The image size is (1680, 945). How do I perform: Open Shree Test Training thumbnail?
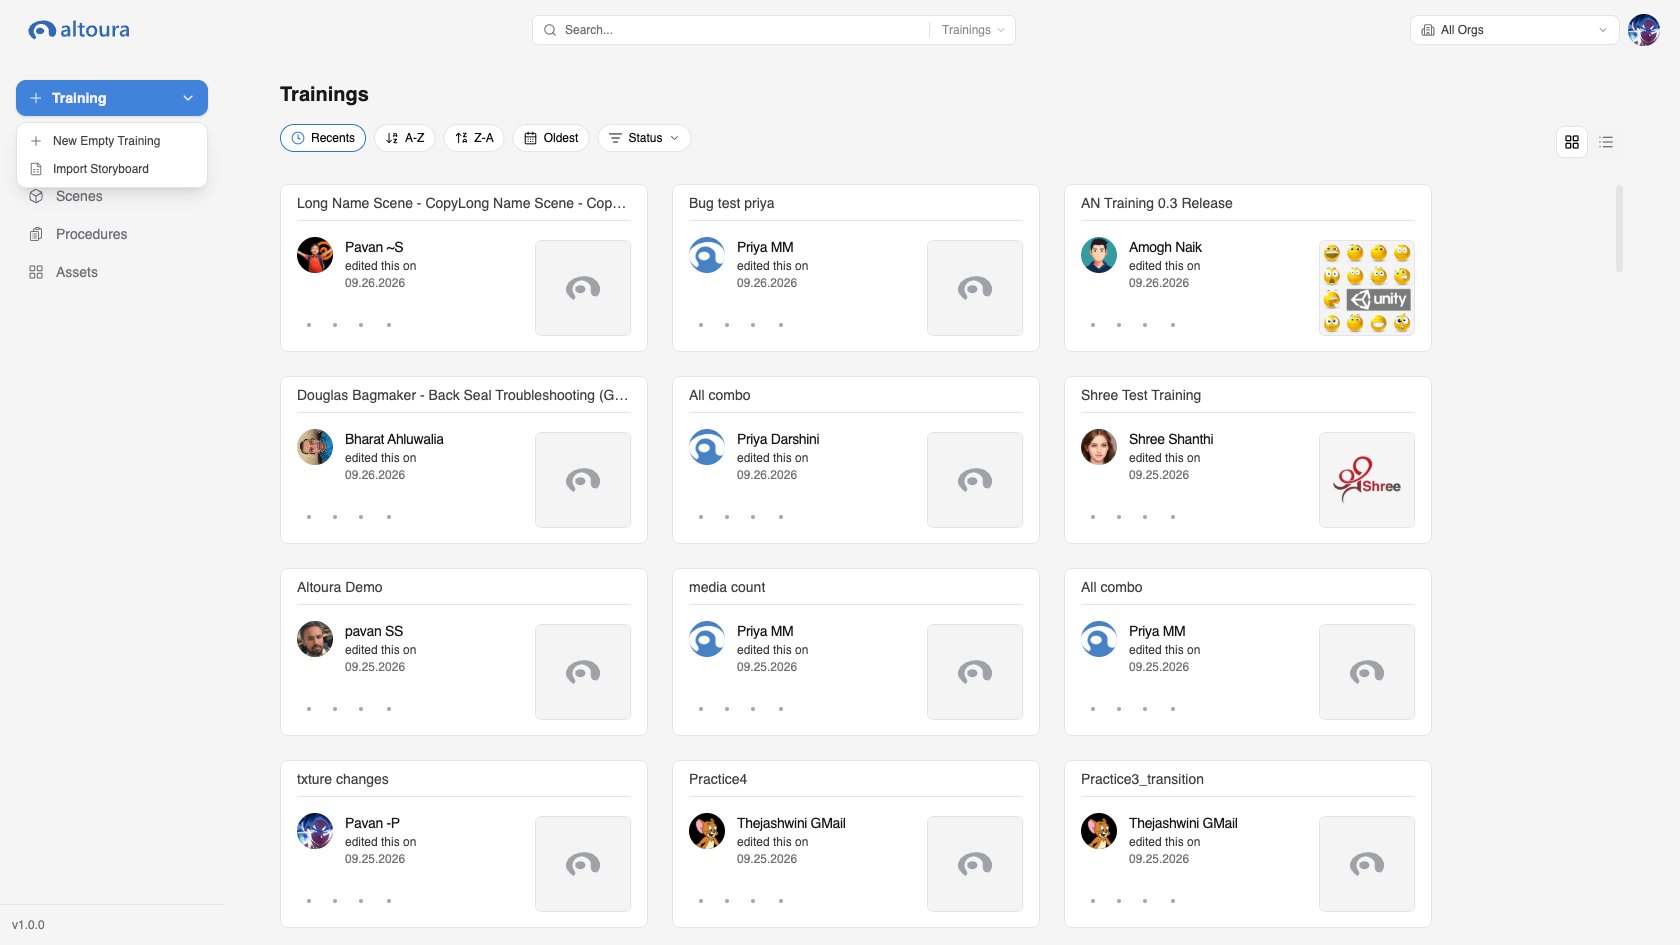click(x=1367, y=480)
